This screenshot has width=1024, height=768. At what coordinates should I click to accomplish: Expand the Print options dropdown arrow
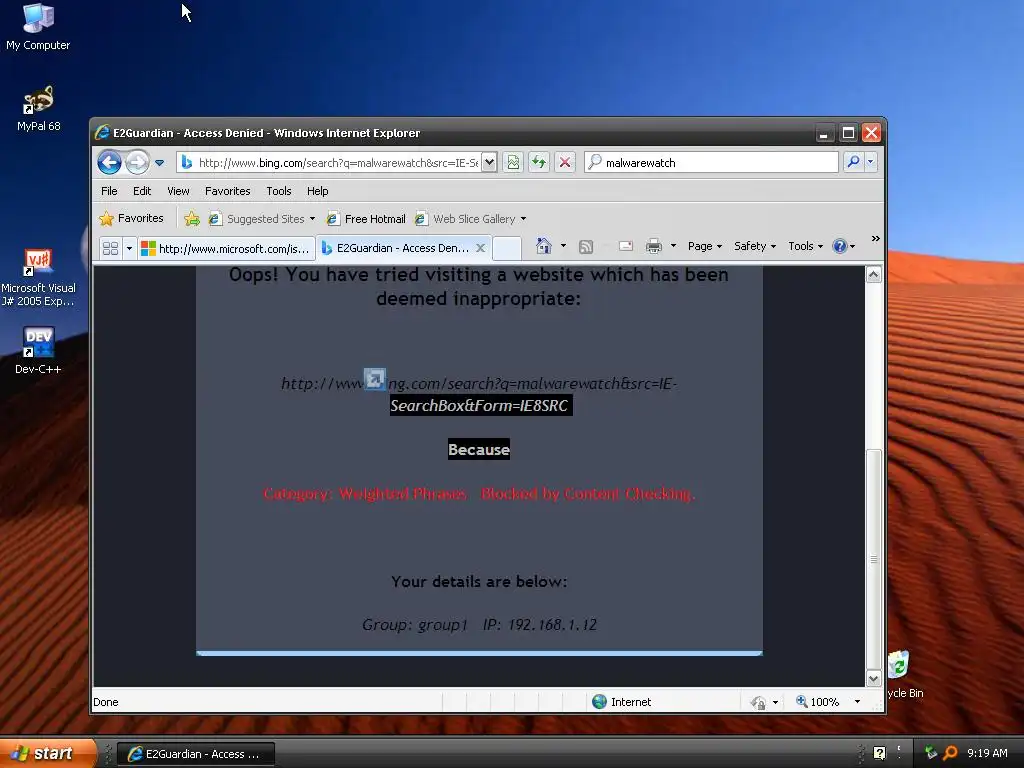[x=673, y=246]
